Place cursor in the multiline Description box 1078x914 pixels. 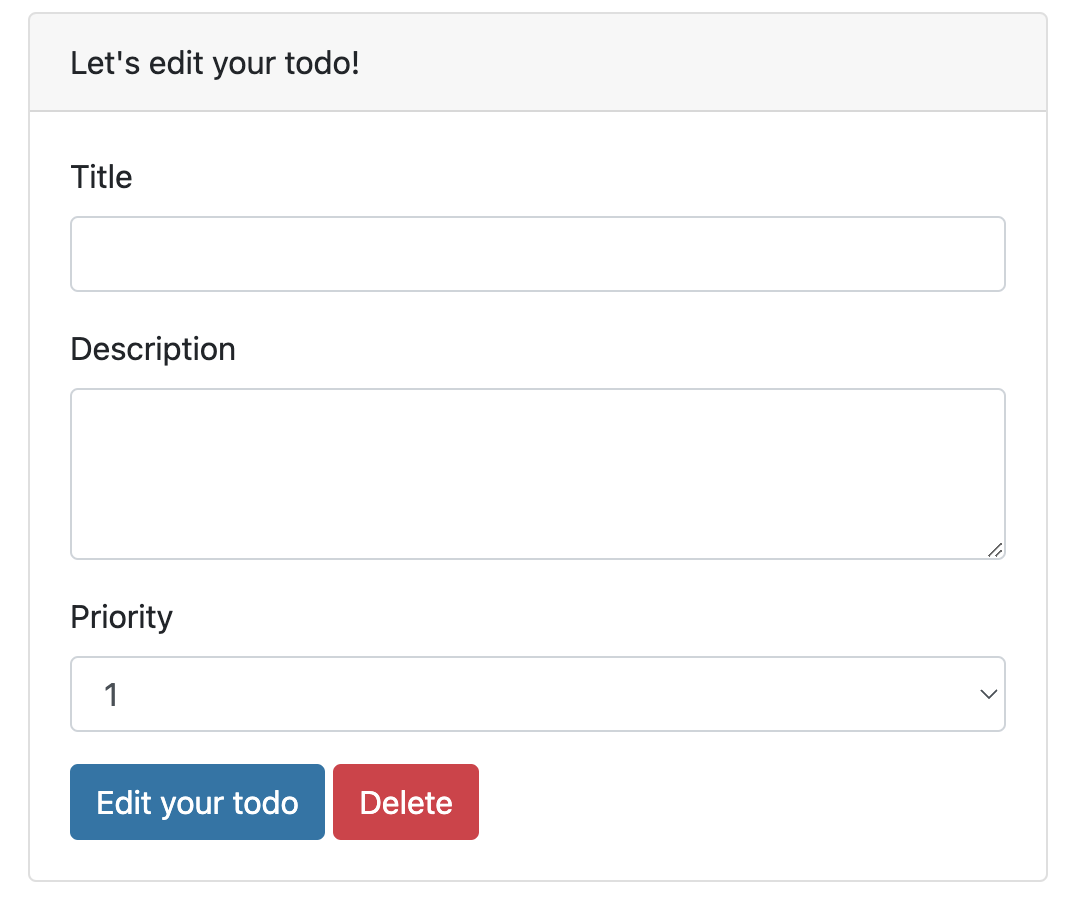(x=537, y=473)
